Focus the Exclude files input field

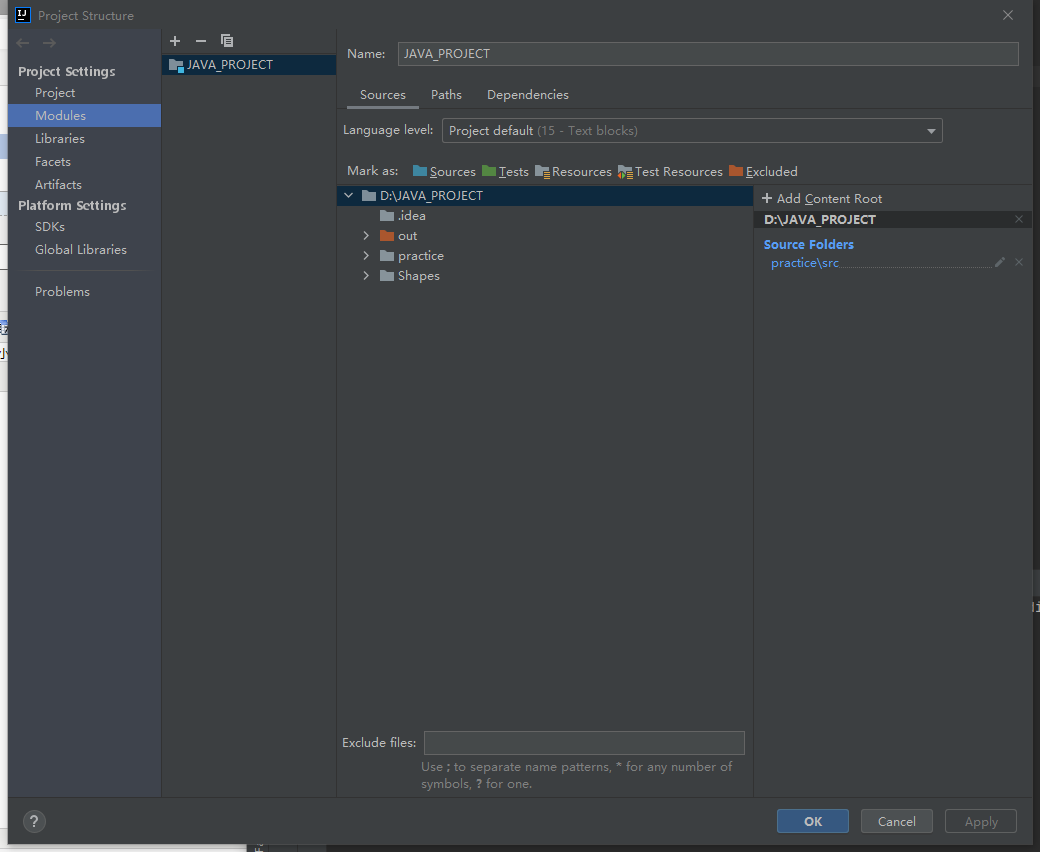(x=584, y=743)
